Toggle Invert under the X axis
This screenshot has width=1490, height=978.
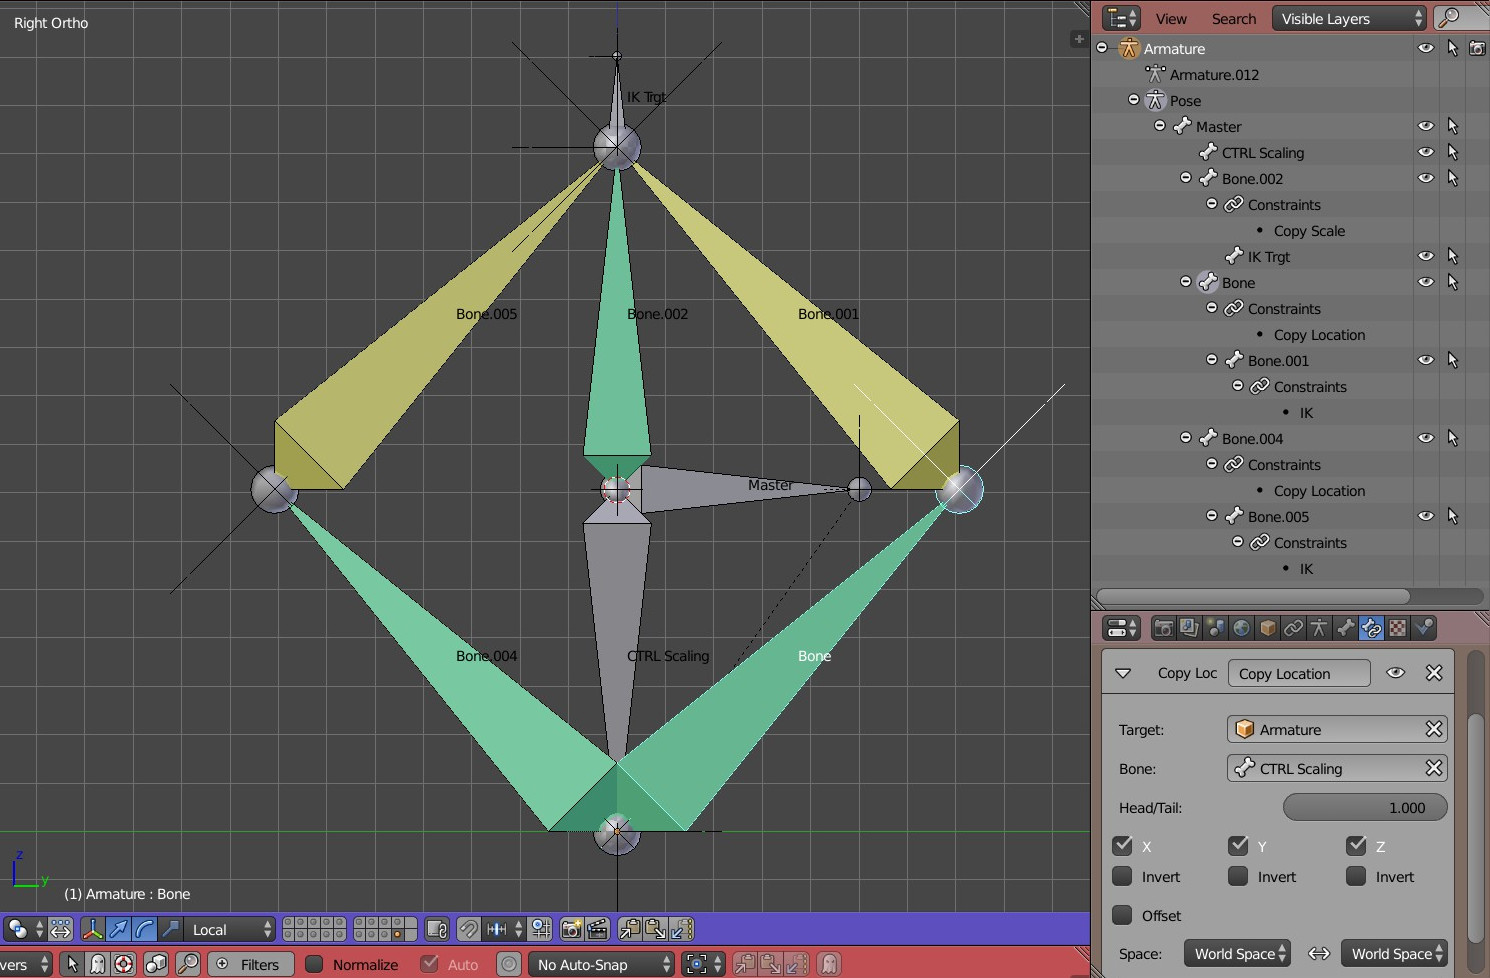point(1123,877)
